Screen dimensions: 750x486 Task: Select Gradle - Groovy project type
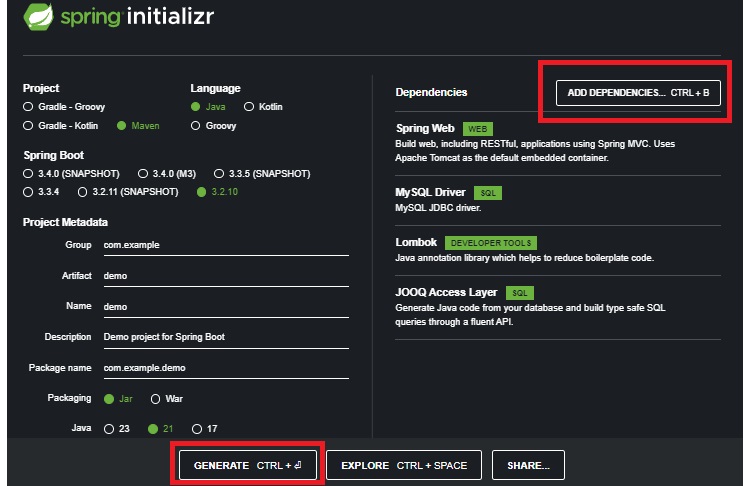(28, 106)
